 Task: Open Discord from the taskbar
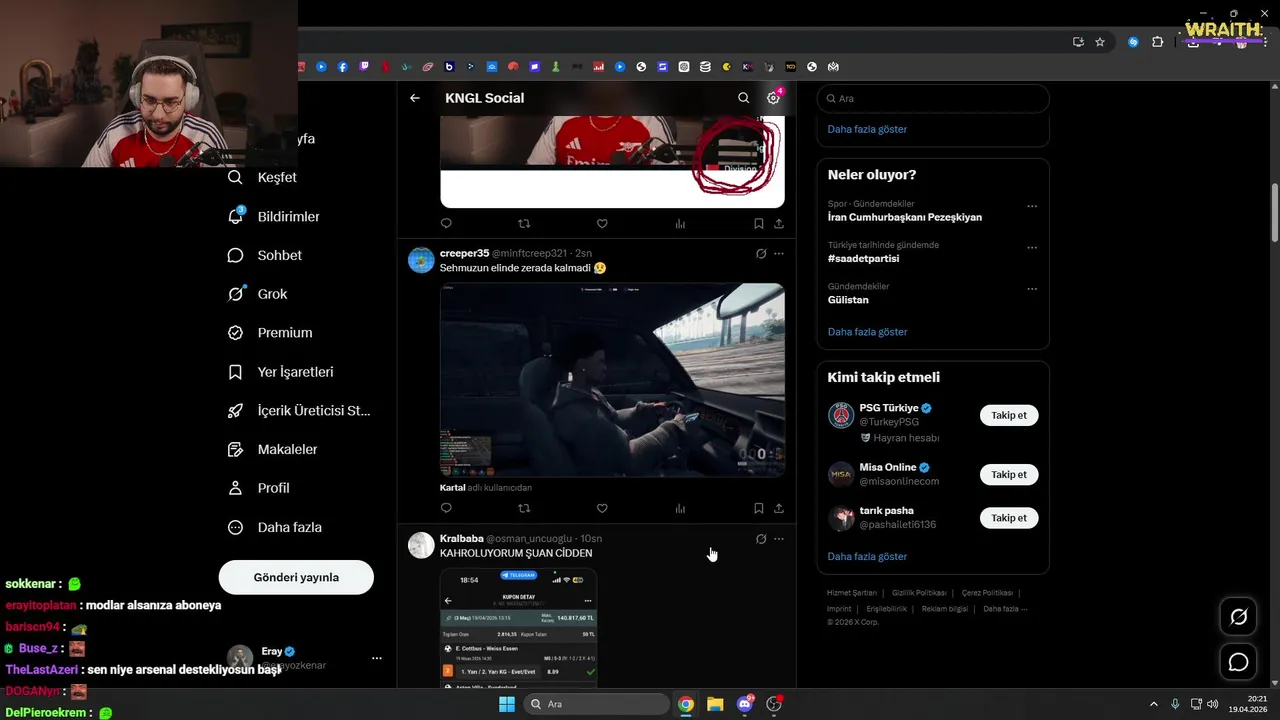point(744,704)
